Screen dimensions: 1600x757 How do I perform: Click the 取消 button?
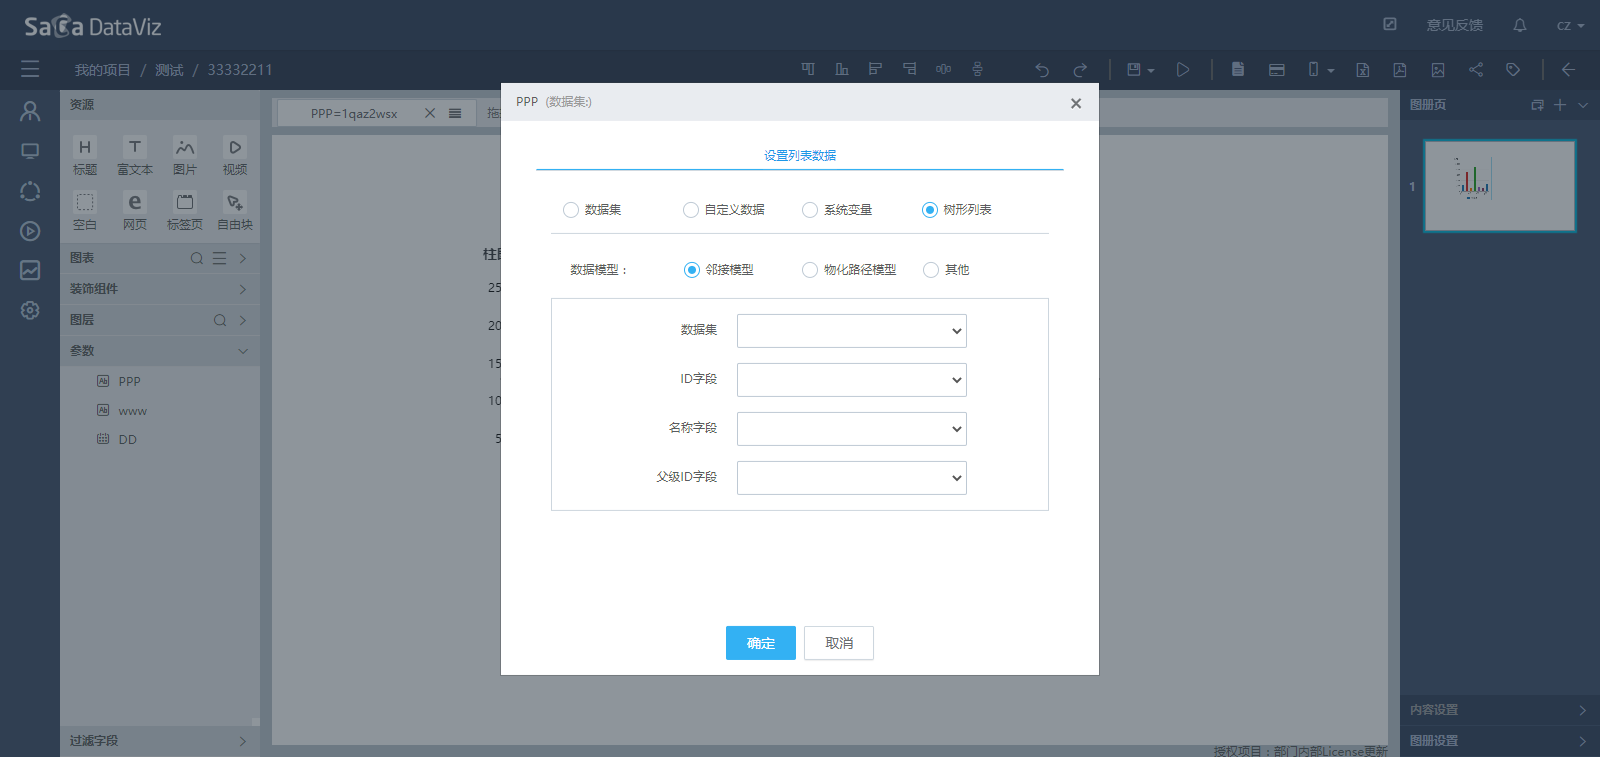839,643
